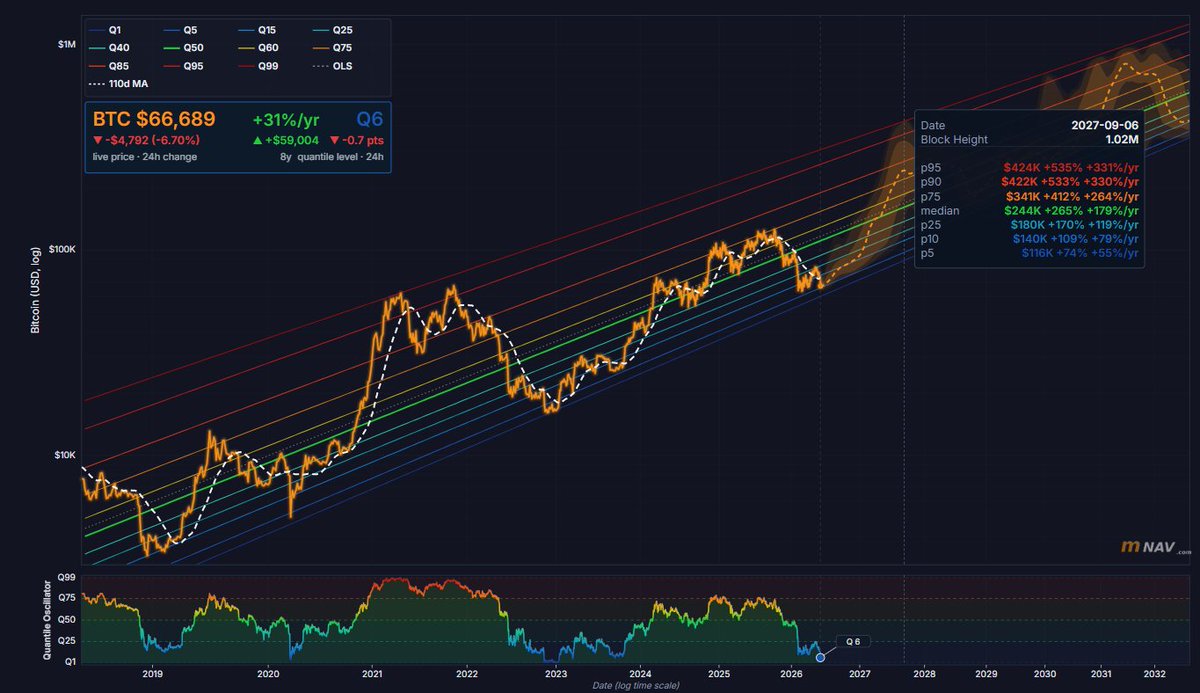Click the 'Q 6' oscillator marker label
Image resolution: width=1200 pixels, height=693 pixels.
click(x=853, y=640)
